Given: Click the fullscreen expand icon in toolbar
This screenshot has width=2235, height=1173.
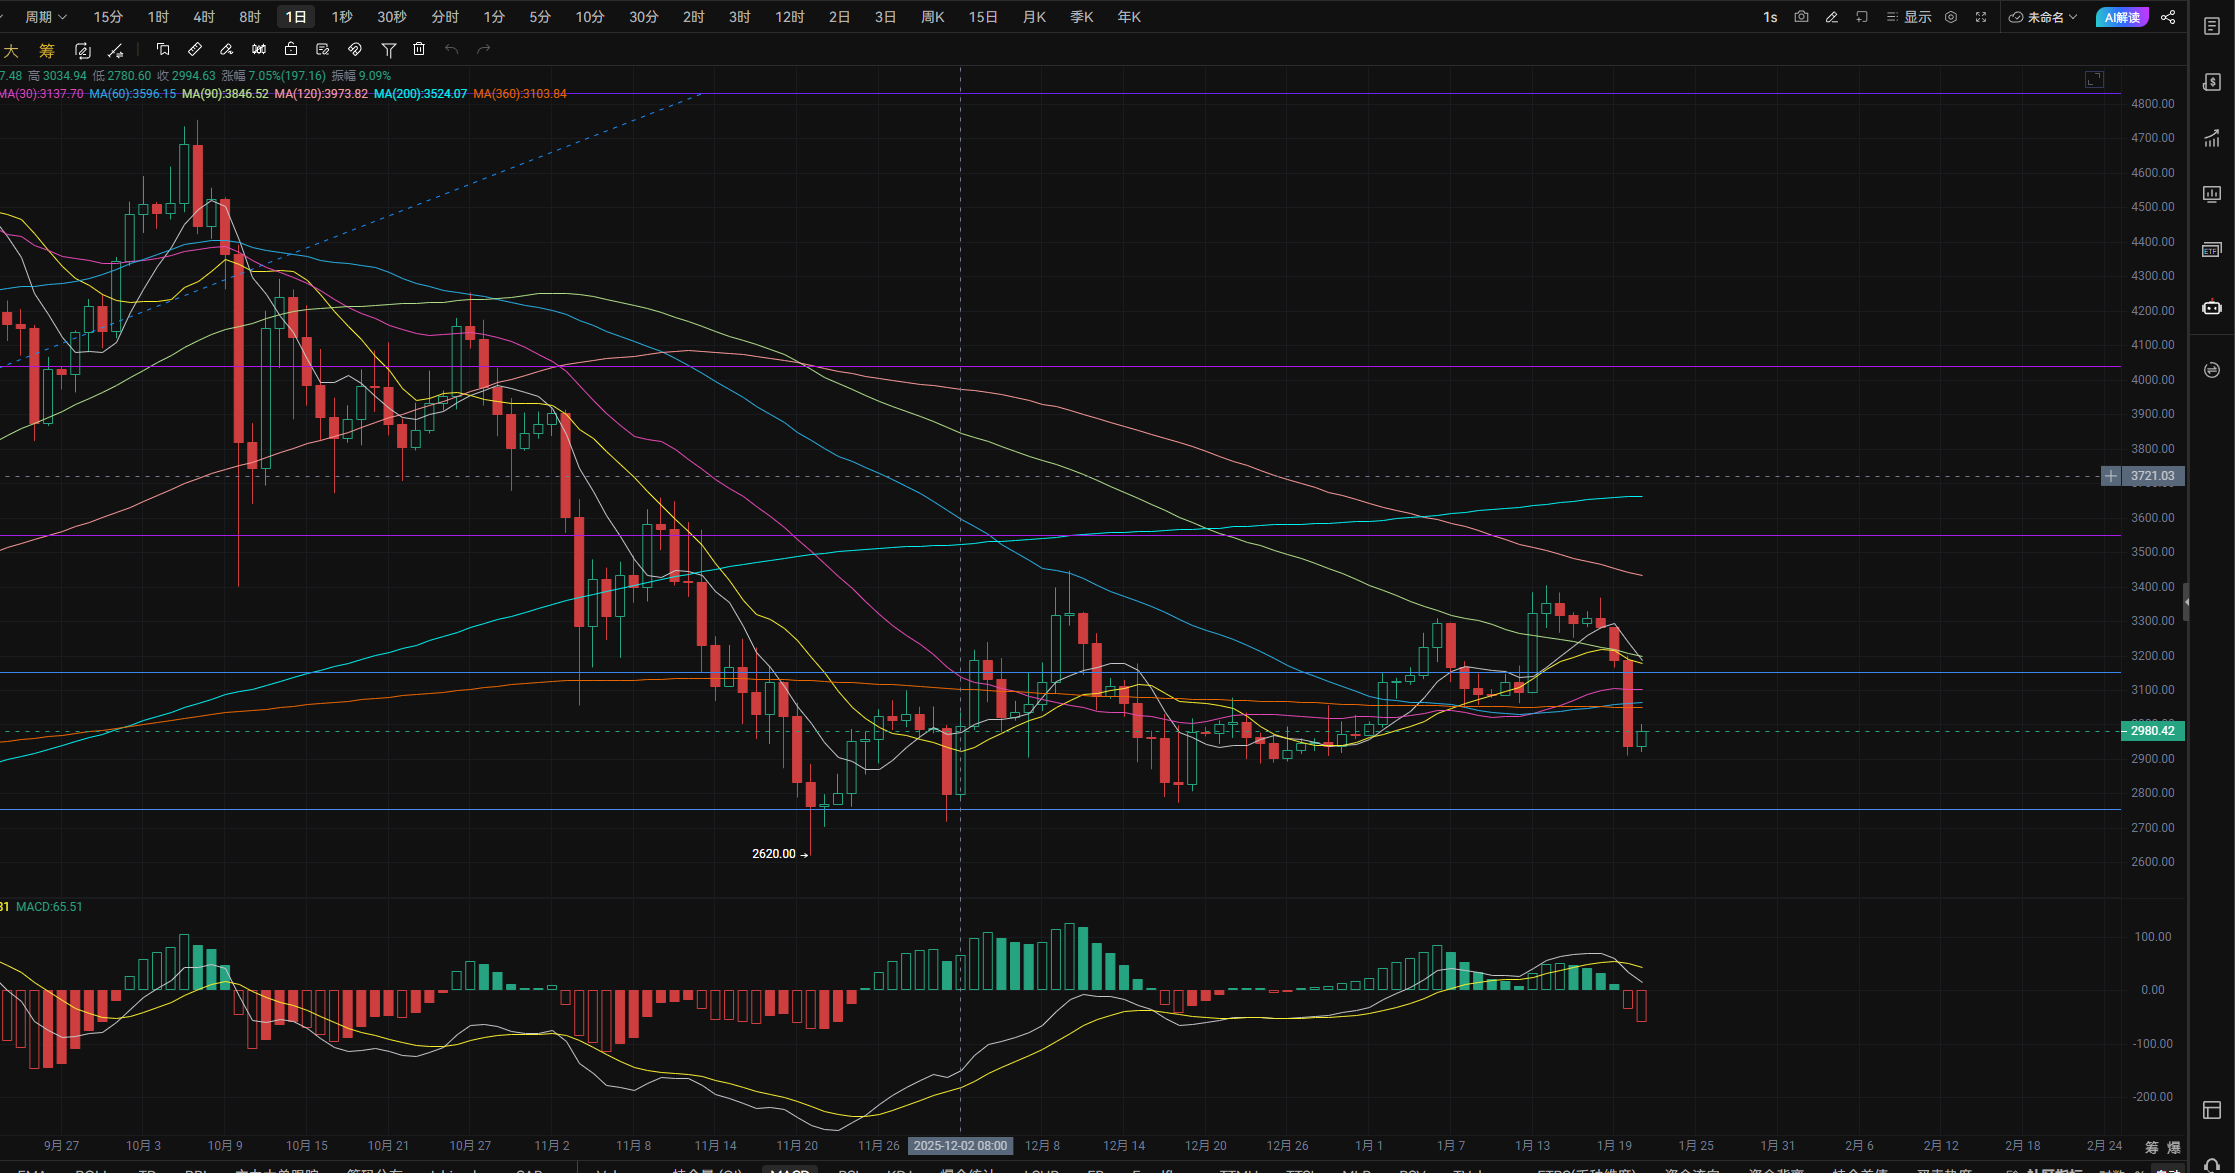Looking at the screenshot, I should (1981, 17).
